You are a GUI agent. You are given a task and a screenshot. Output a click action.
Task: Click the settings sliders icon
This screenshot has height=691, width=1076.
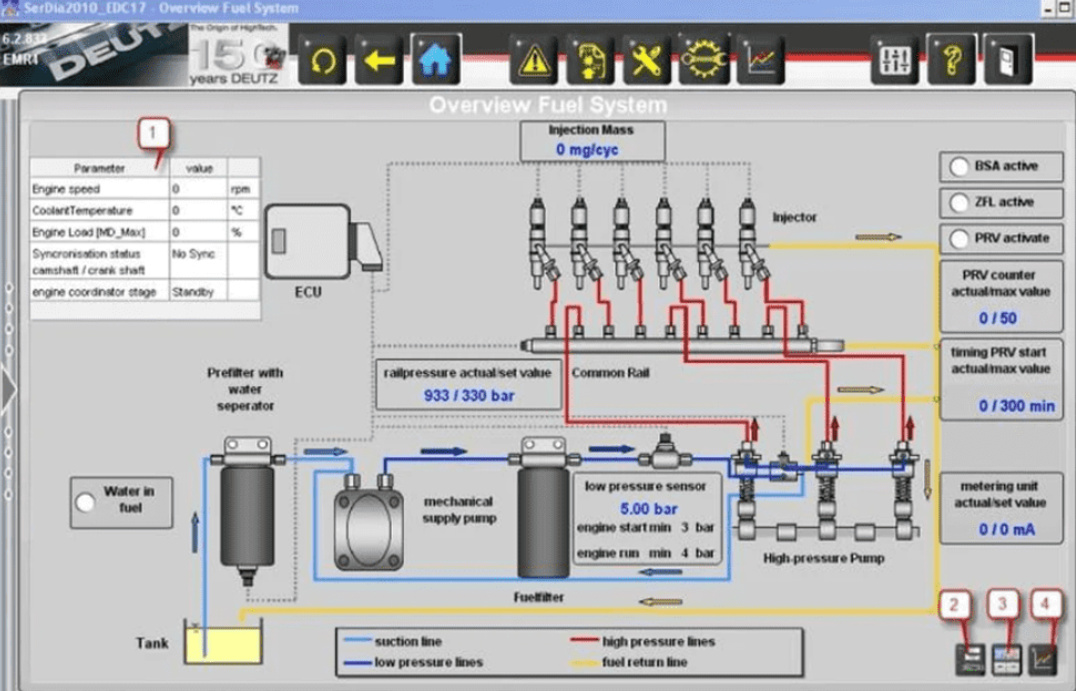point(896,60)
